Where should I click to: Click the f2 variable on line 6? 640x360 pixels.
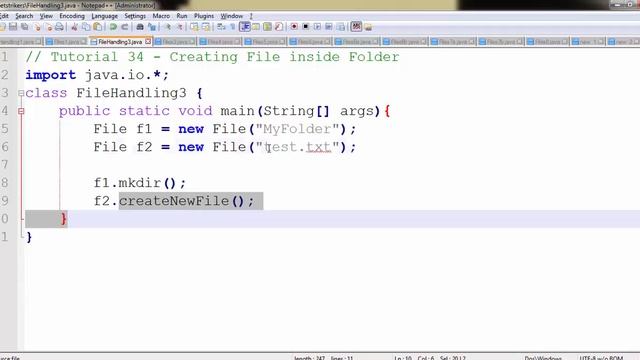pos(144,147)
